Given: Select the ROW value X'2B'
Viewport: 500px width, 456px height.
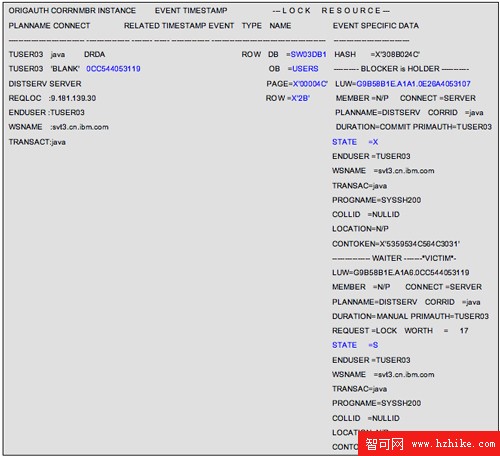Looking at the screenshot, I should click(x=301, y=98).
